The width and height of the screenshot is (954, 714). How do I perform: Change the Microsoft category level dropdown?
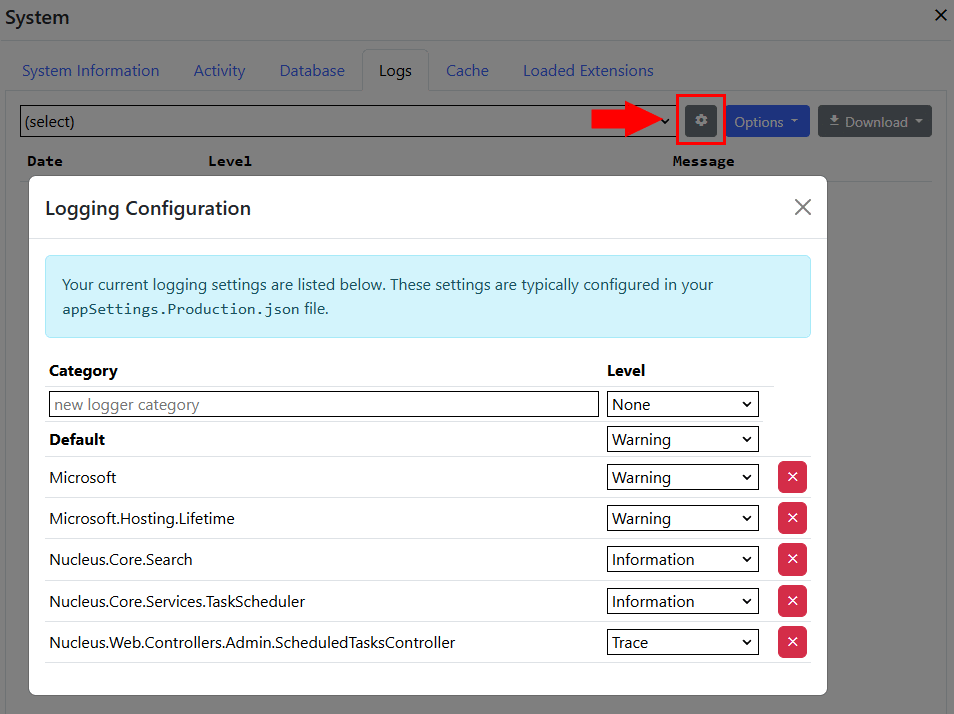click(682, 477)
